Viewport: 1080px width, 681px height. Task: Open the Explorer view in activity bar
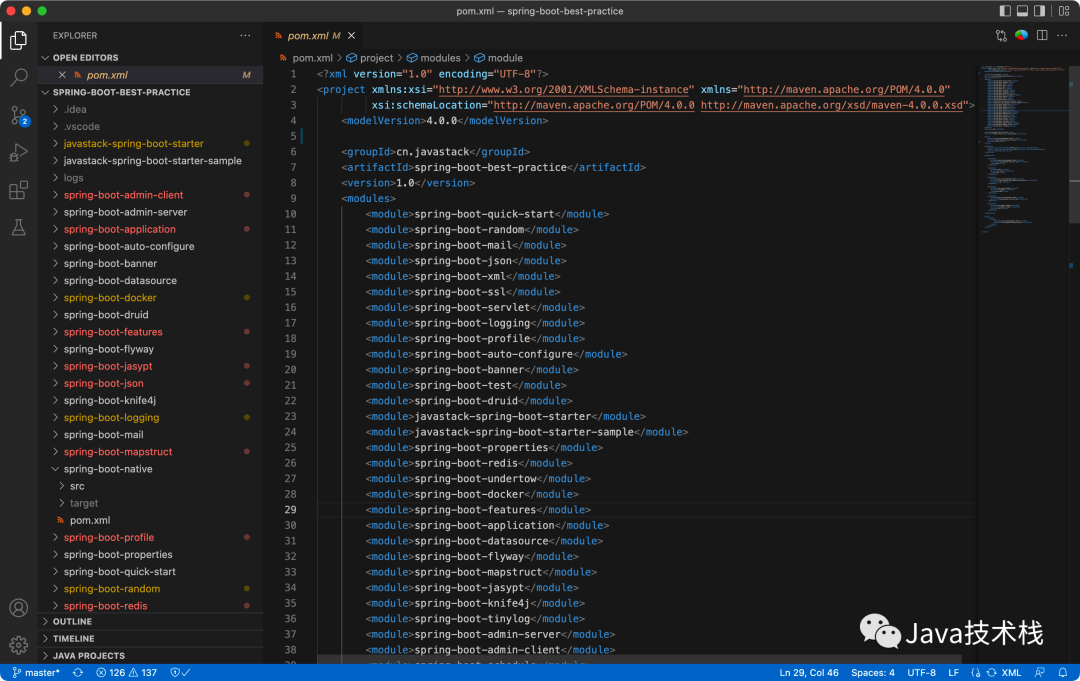19,41
